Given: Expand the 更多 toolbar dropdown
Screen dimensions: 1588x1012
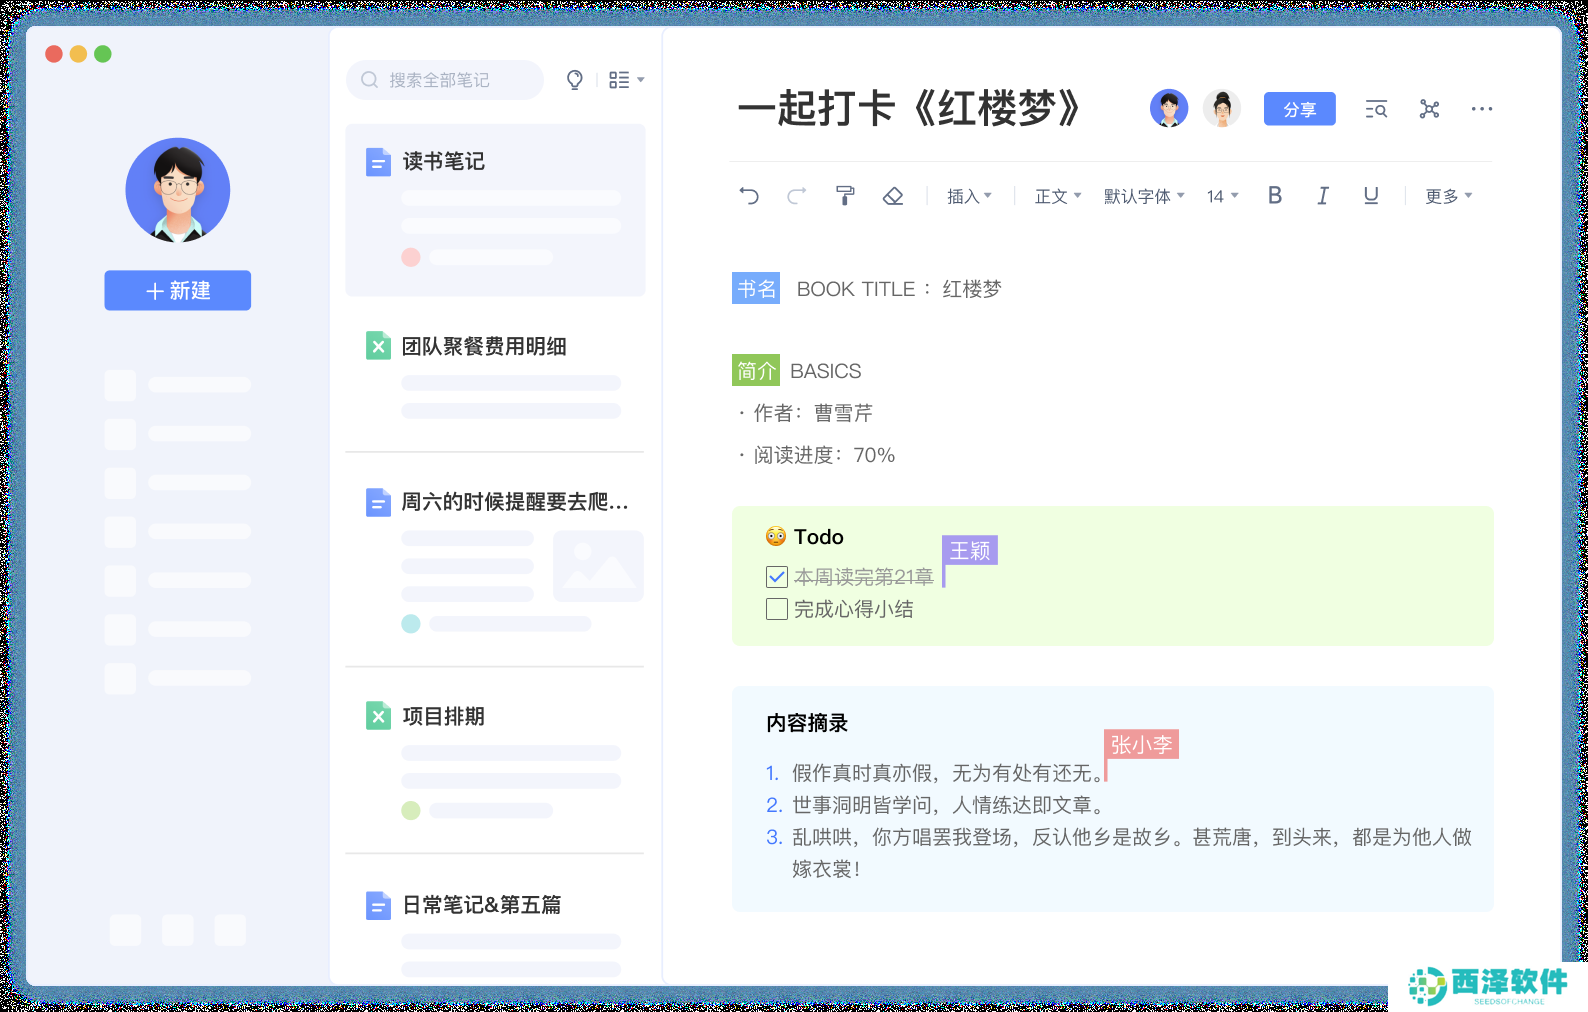Looking at the screenshot, I should click(x=1449, y=196).
